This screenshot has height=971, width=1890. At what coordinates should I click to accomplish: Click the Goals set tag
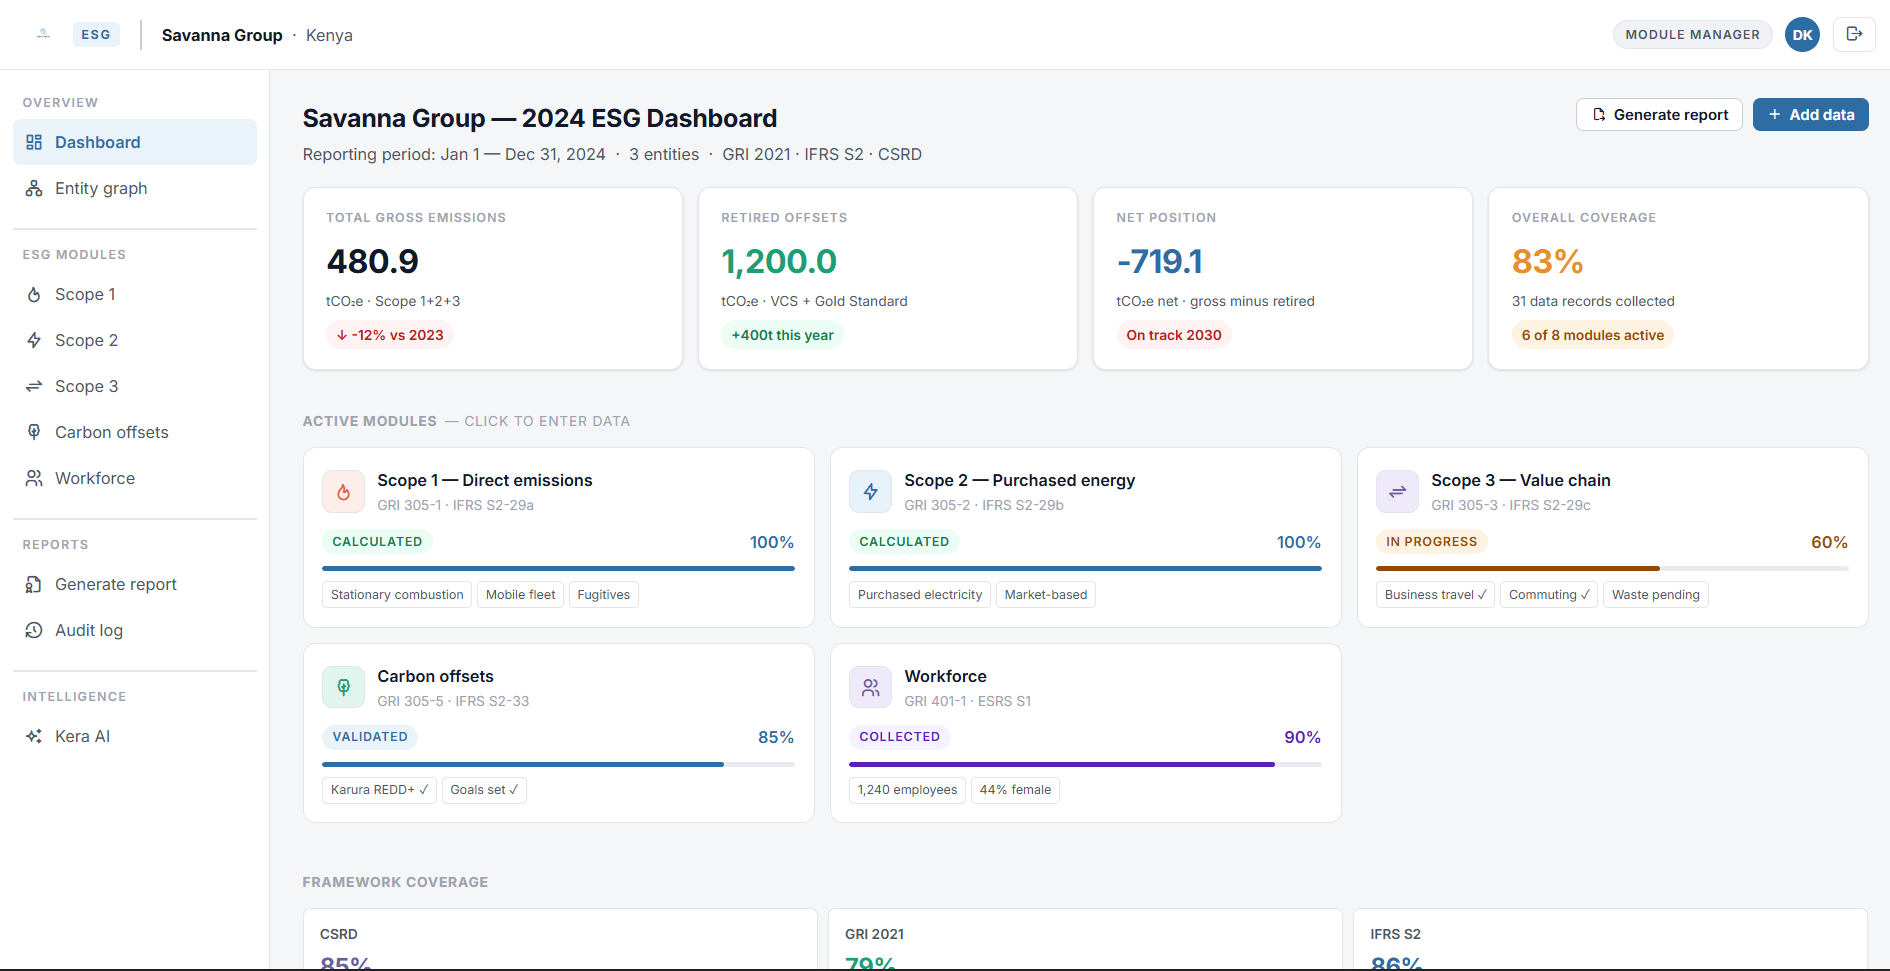pyautogui.click(x=484, y=790)
